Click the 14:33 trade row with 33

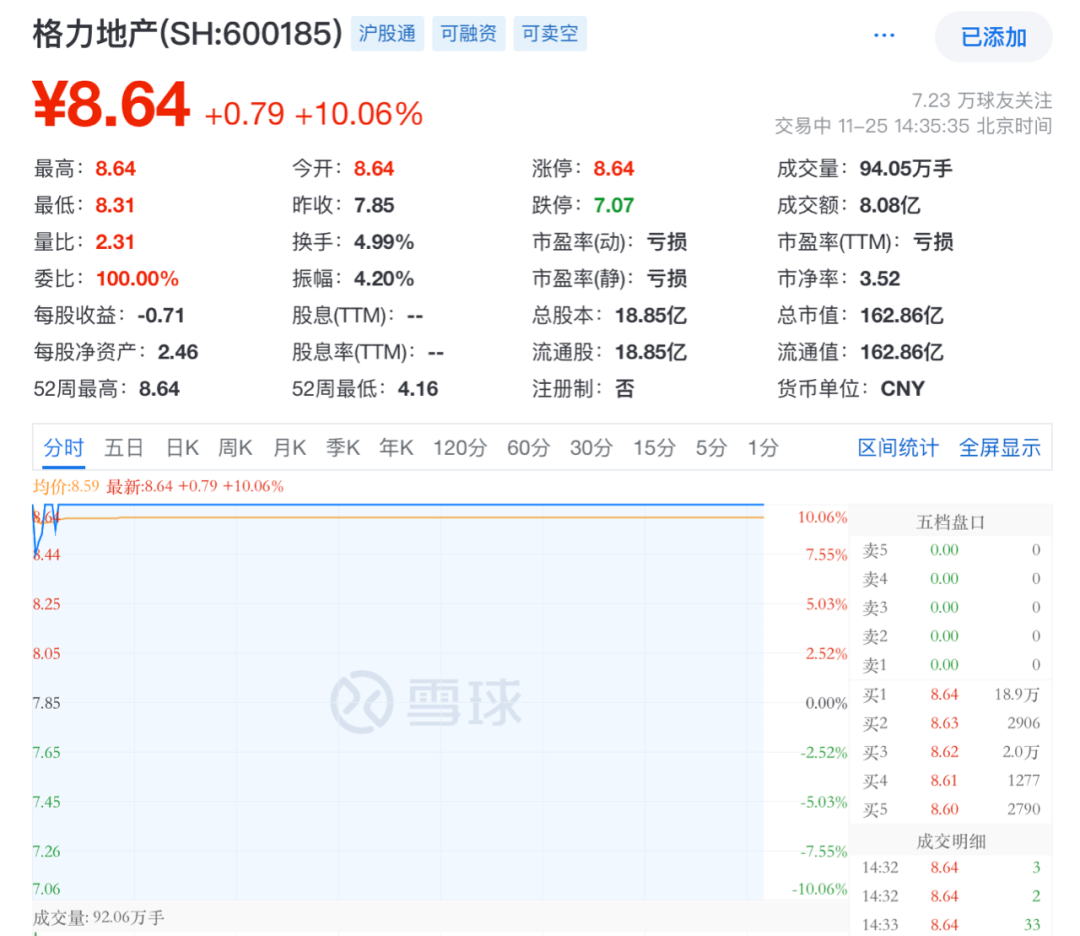951,925
